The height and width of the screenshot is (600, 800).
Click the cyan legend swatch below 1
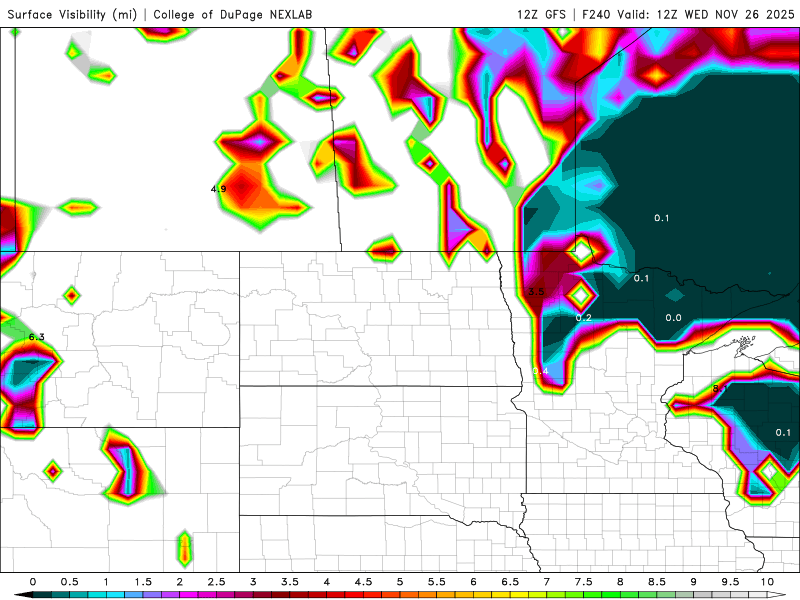(115, 595)
